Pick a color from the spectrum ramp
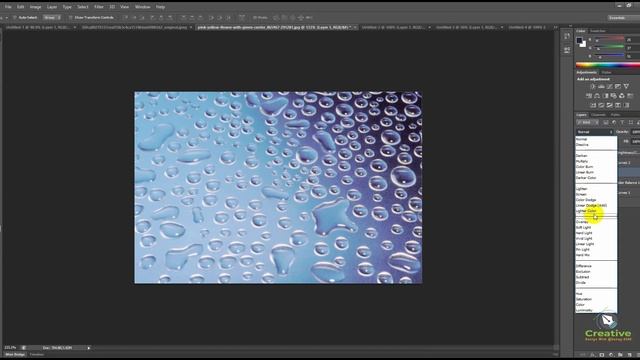This screenshot has width=640, height=360. [608, 64]
